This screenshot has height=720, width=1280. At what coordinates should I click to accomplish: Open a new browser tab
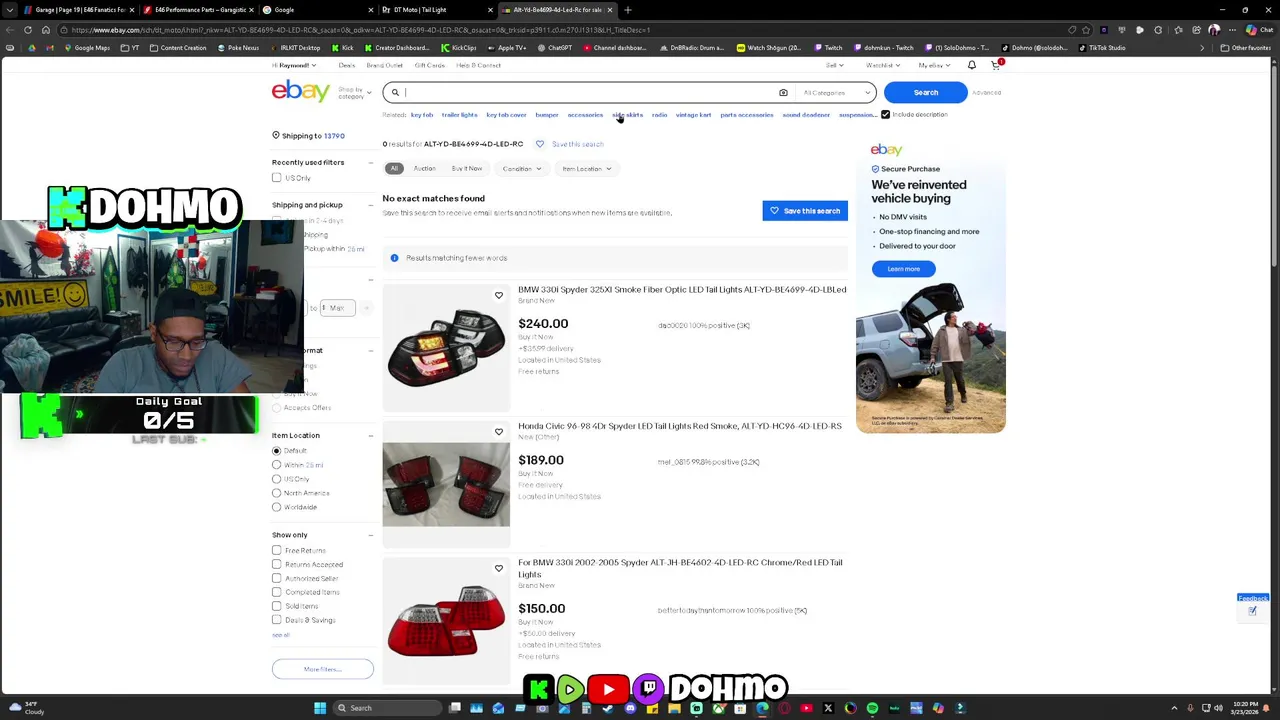tap(627, 10)
